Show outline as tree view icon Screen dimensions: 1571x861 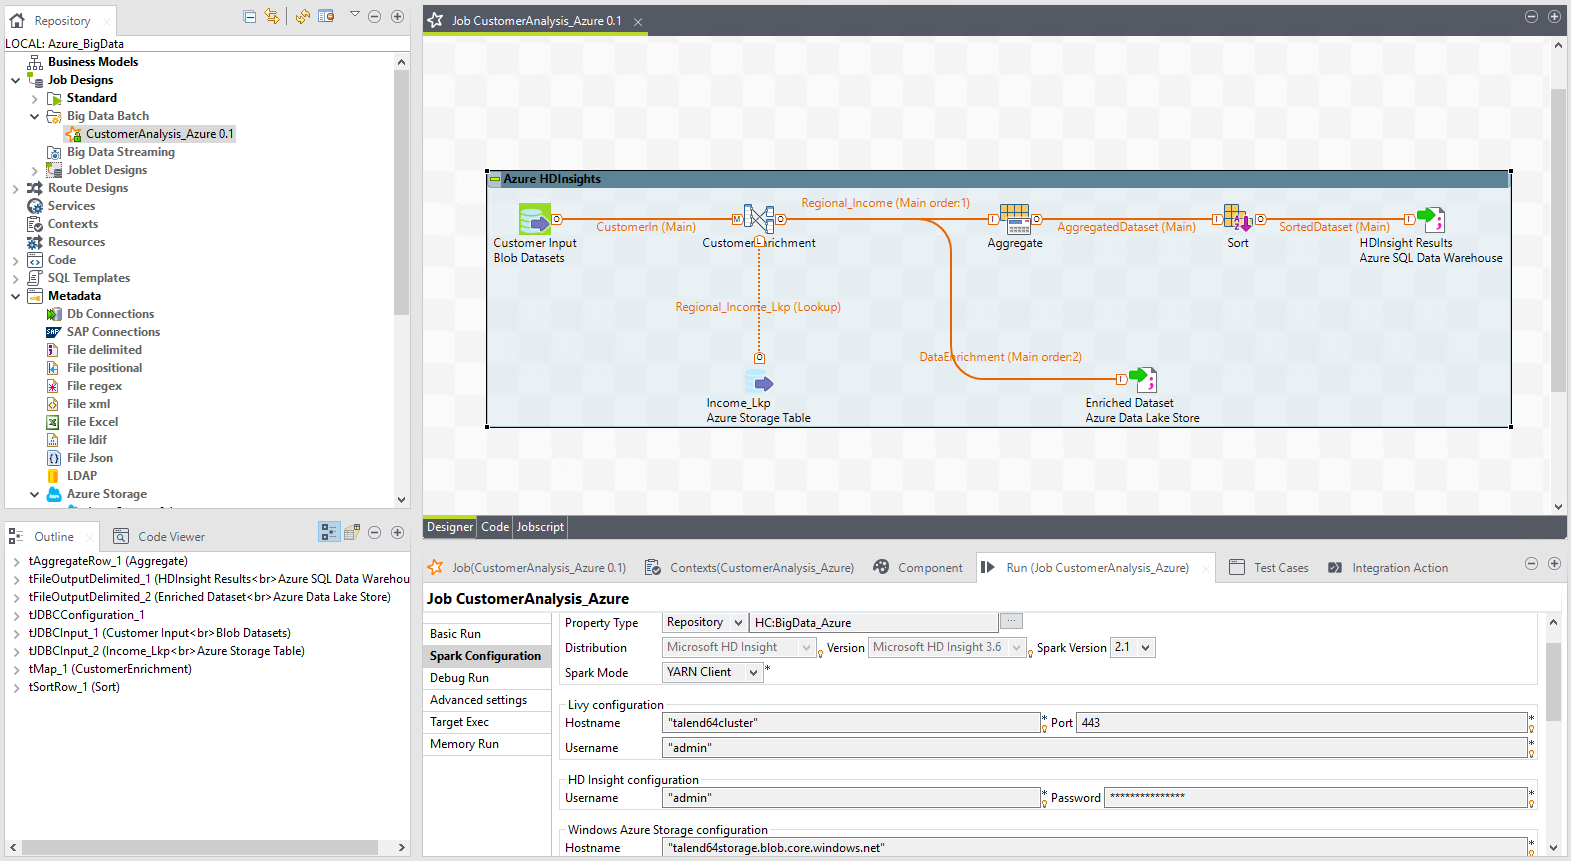tap(329, 532)
